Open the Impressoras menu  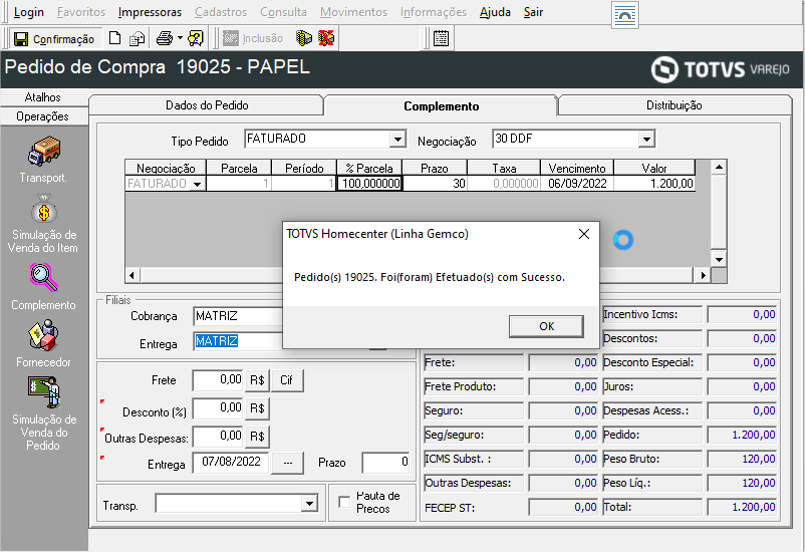point(150,12)
